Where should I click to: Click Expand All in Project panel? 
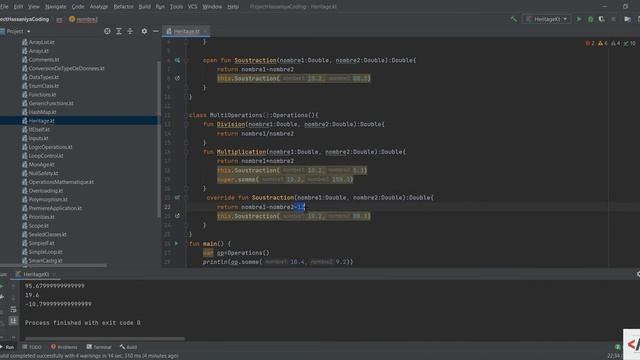119,31
